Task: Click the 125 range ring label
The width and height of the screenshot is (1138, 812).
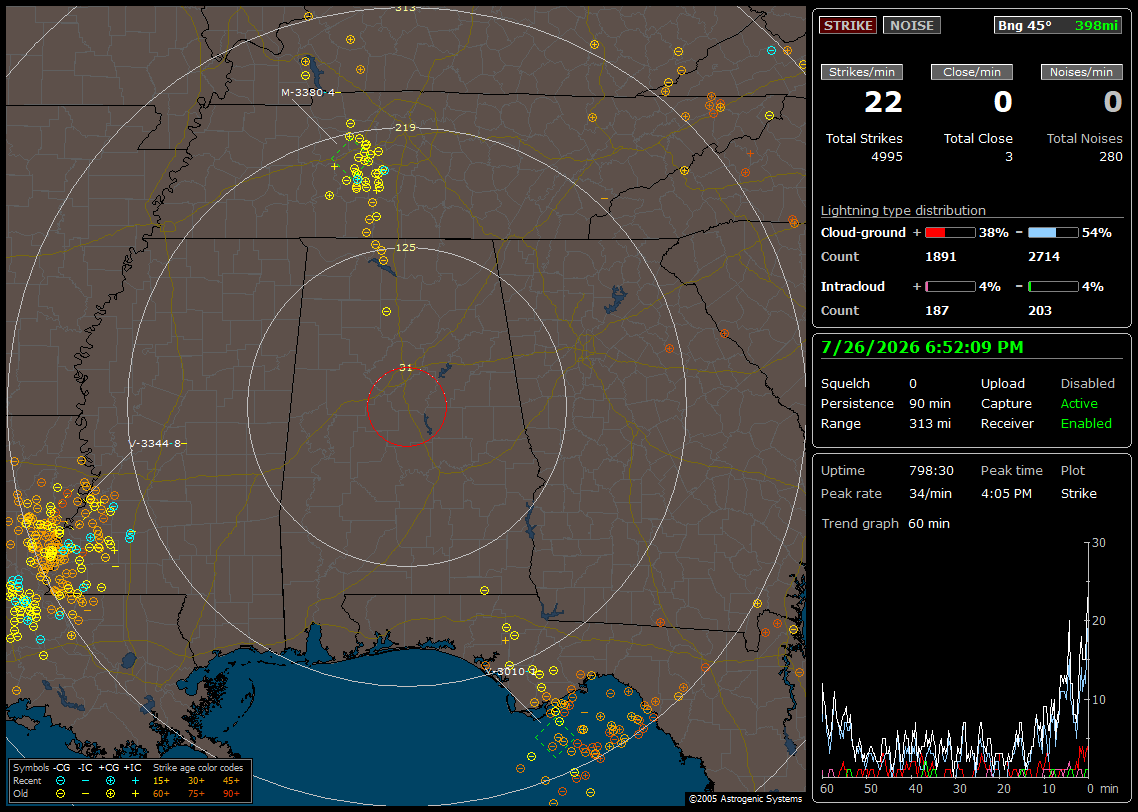Action: point(405,247)
